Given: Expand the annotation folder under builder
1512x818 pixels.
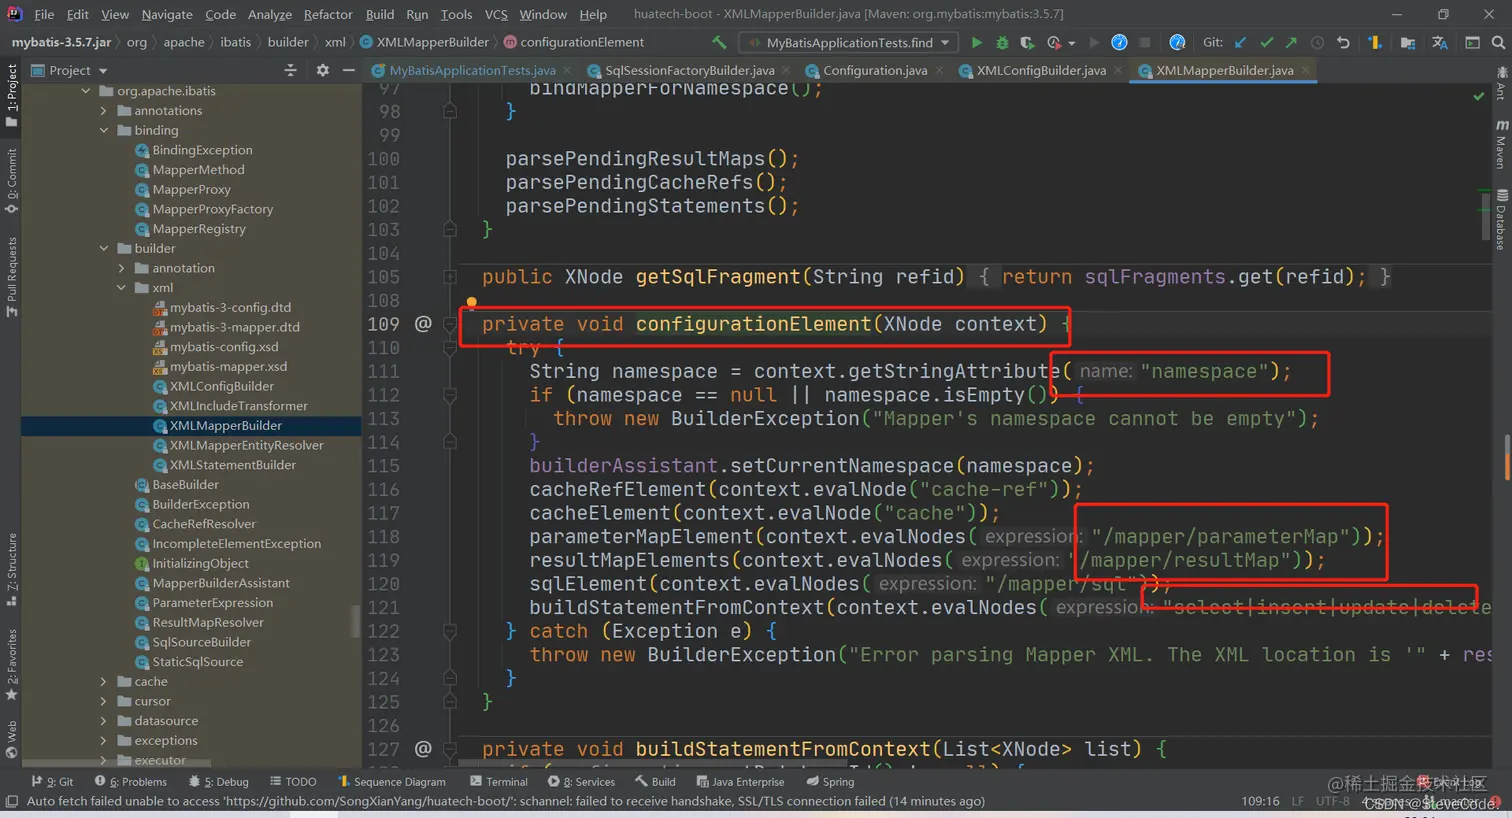Looking at the screenshot, I should tap(121, 268).
